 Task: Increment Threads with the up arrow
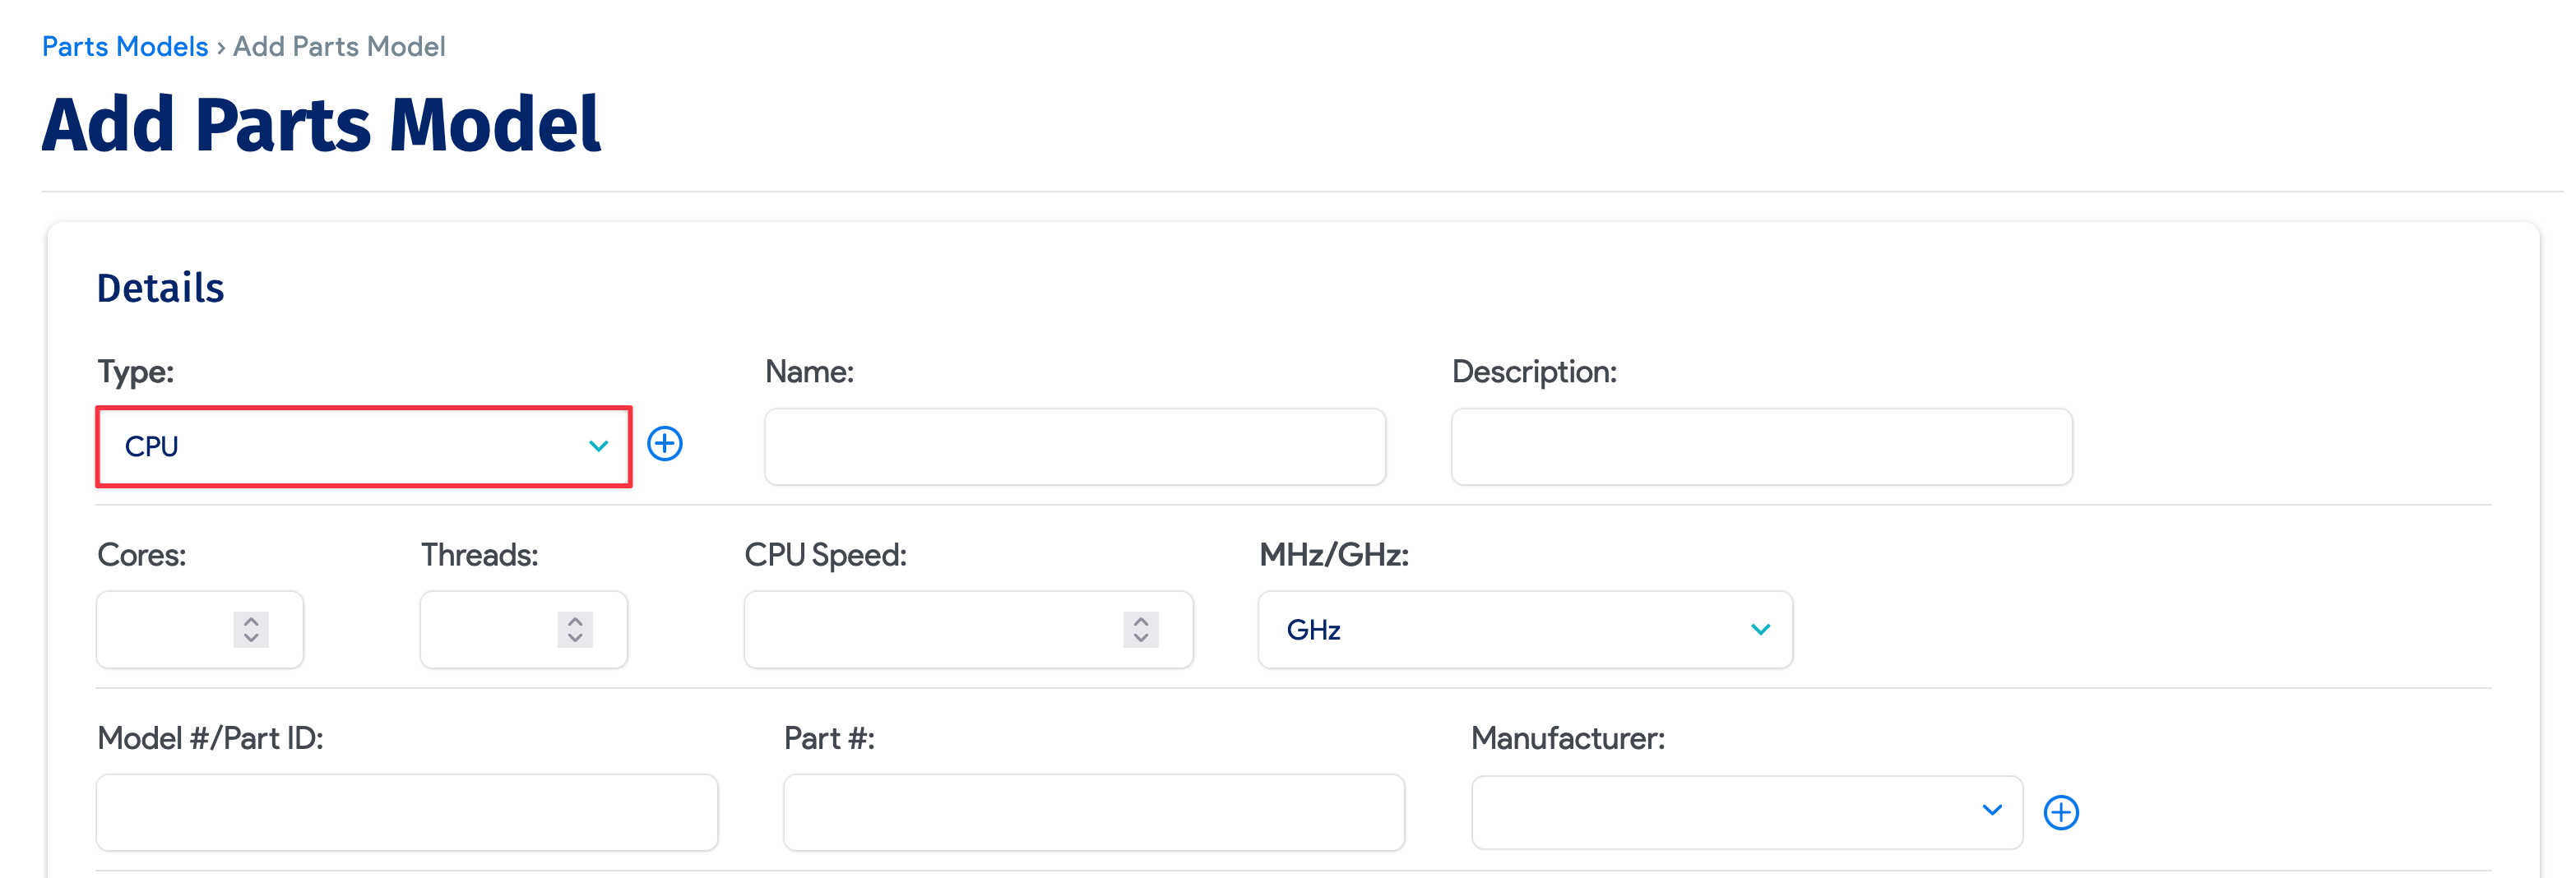tap(575, 620)
